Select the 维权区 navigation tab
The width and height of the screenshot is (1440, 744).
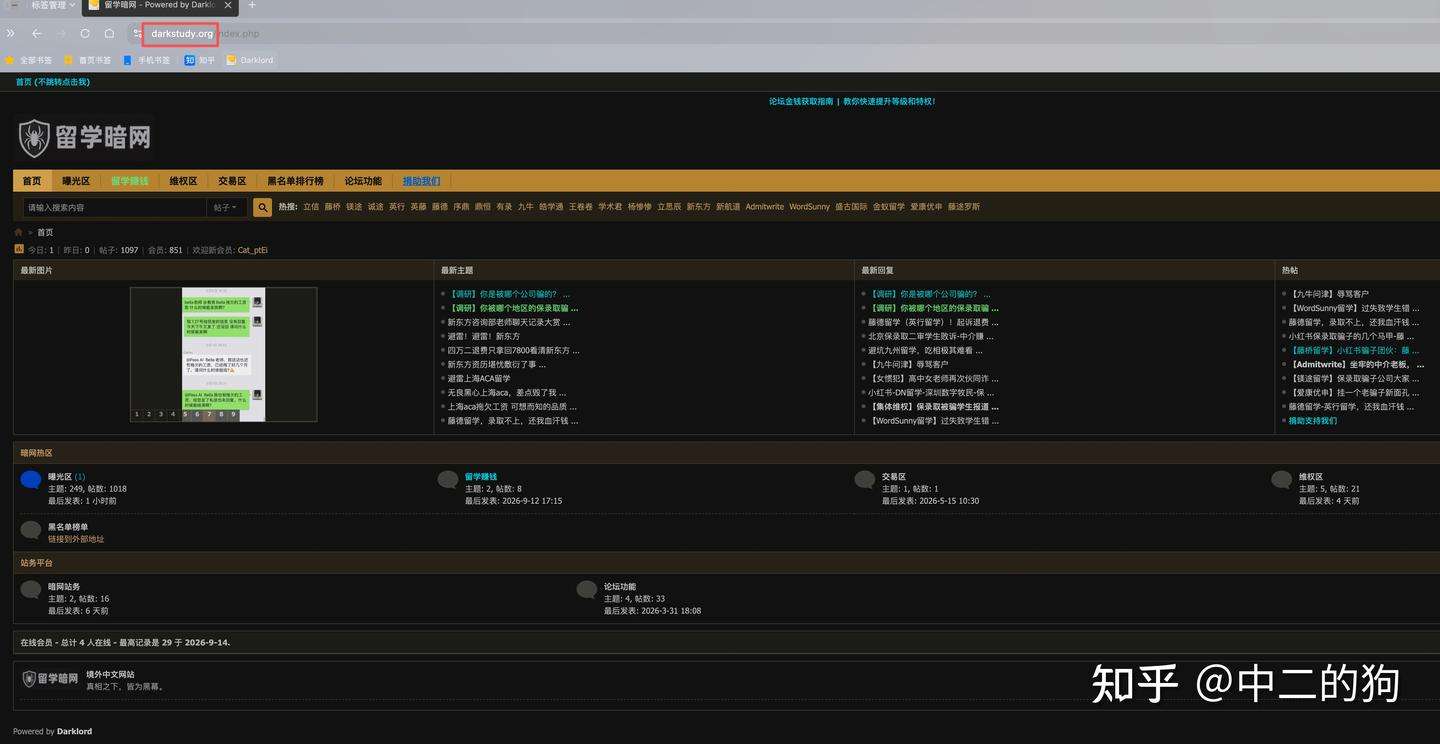coord(183,181)
